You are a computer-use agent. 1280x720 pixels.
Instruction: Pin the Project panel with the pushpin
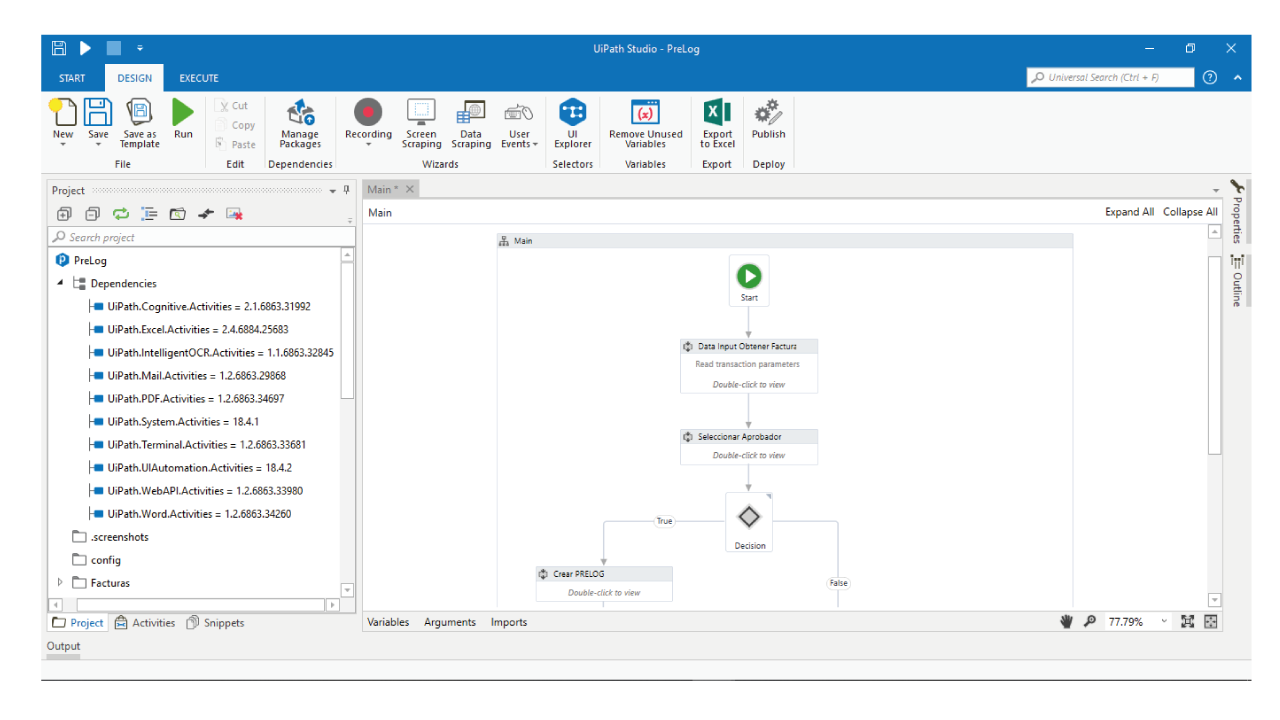[x=347, y=190]
